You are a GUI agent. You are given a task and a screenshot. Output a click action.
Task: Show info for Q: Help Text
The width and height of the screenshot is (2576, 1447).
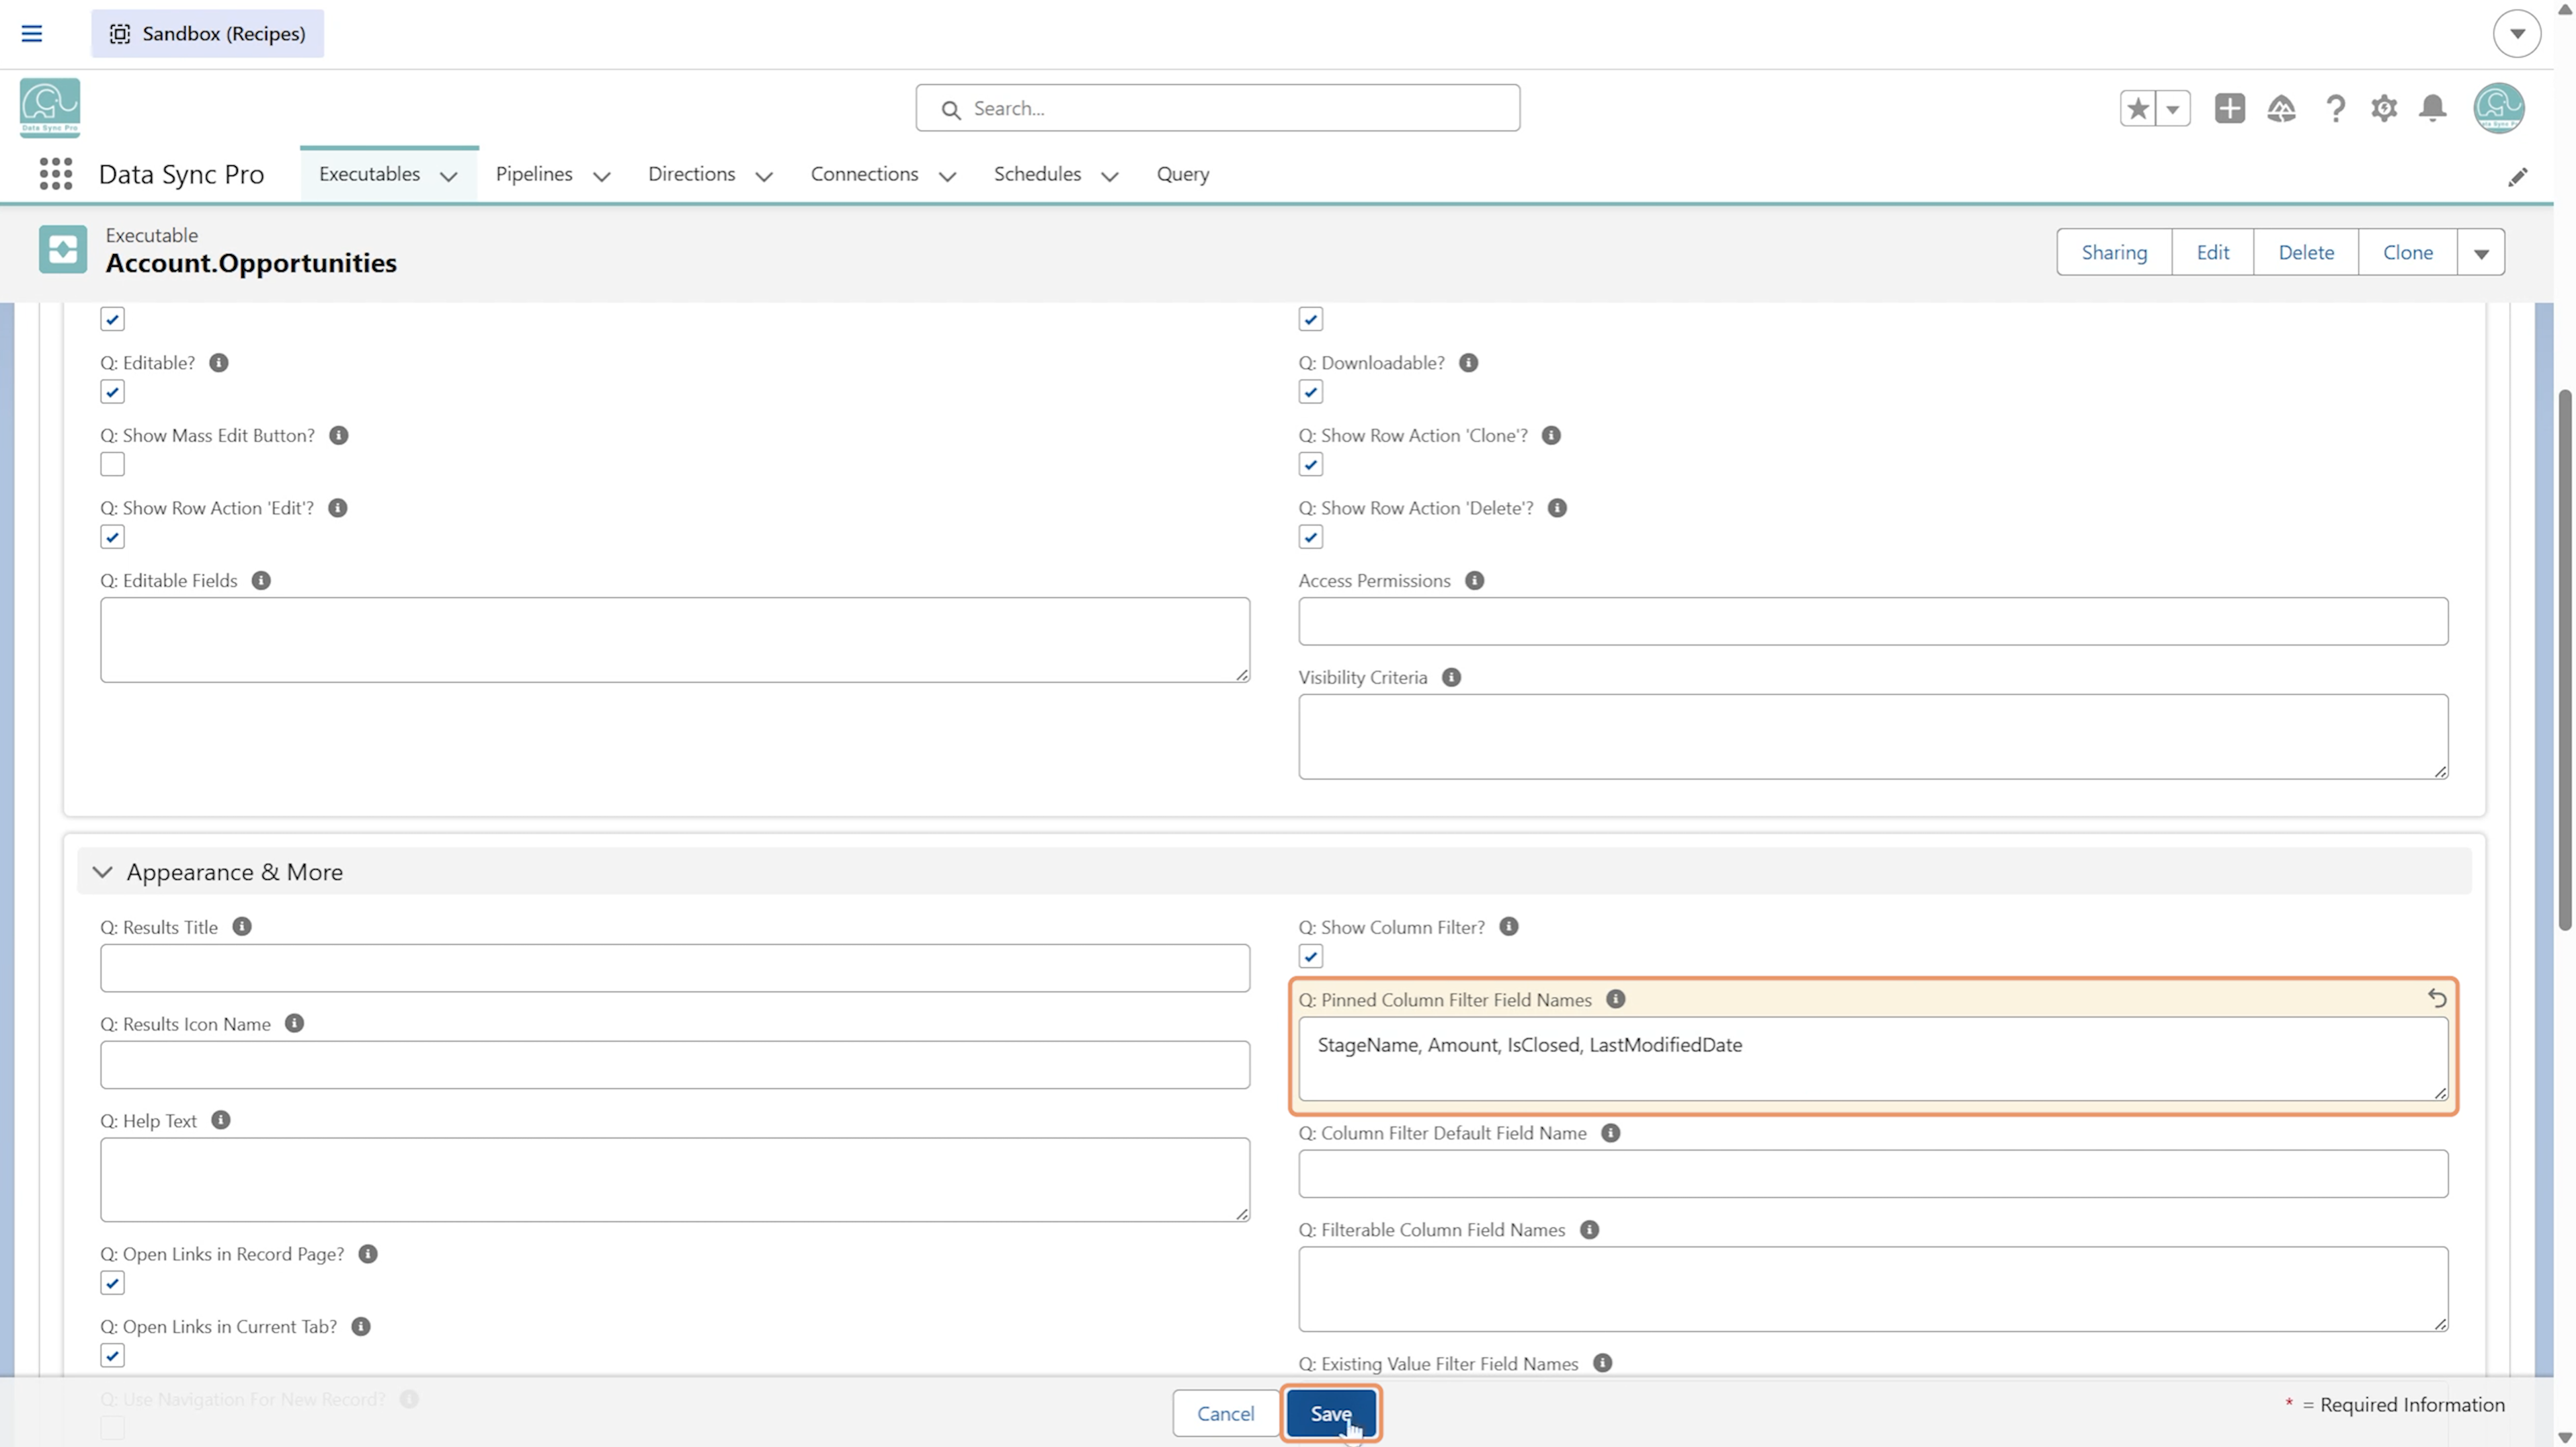(221, 1120)
